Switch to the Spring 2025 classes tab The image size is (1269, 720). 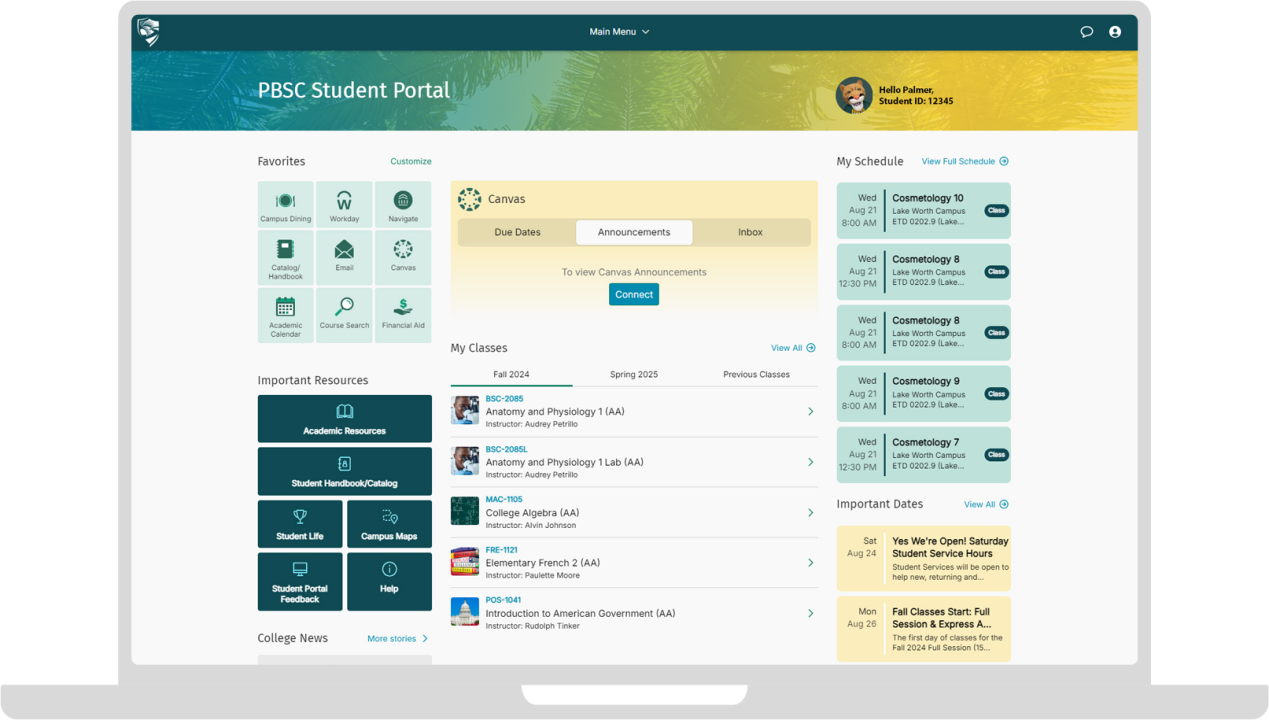(634, 375)
